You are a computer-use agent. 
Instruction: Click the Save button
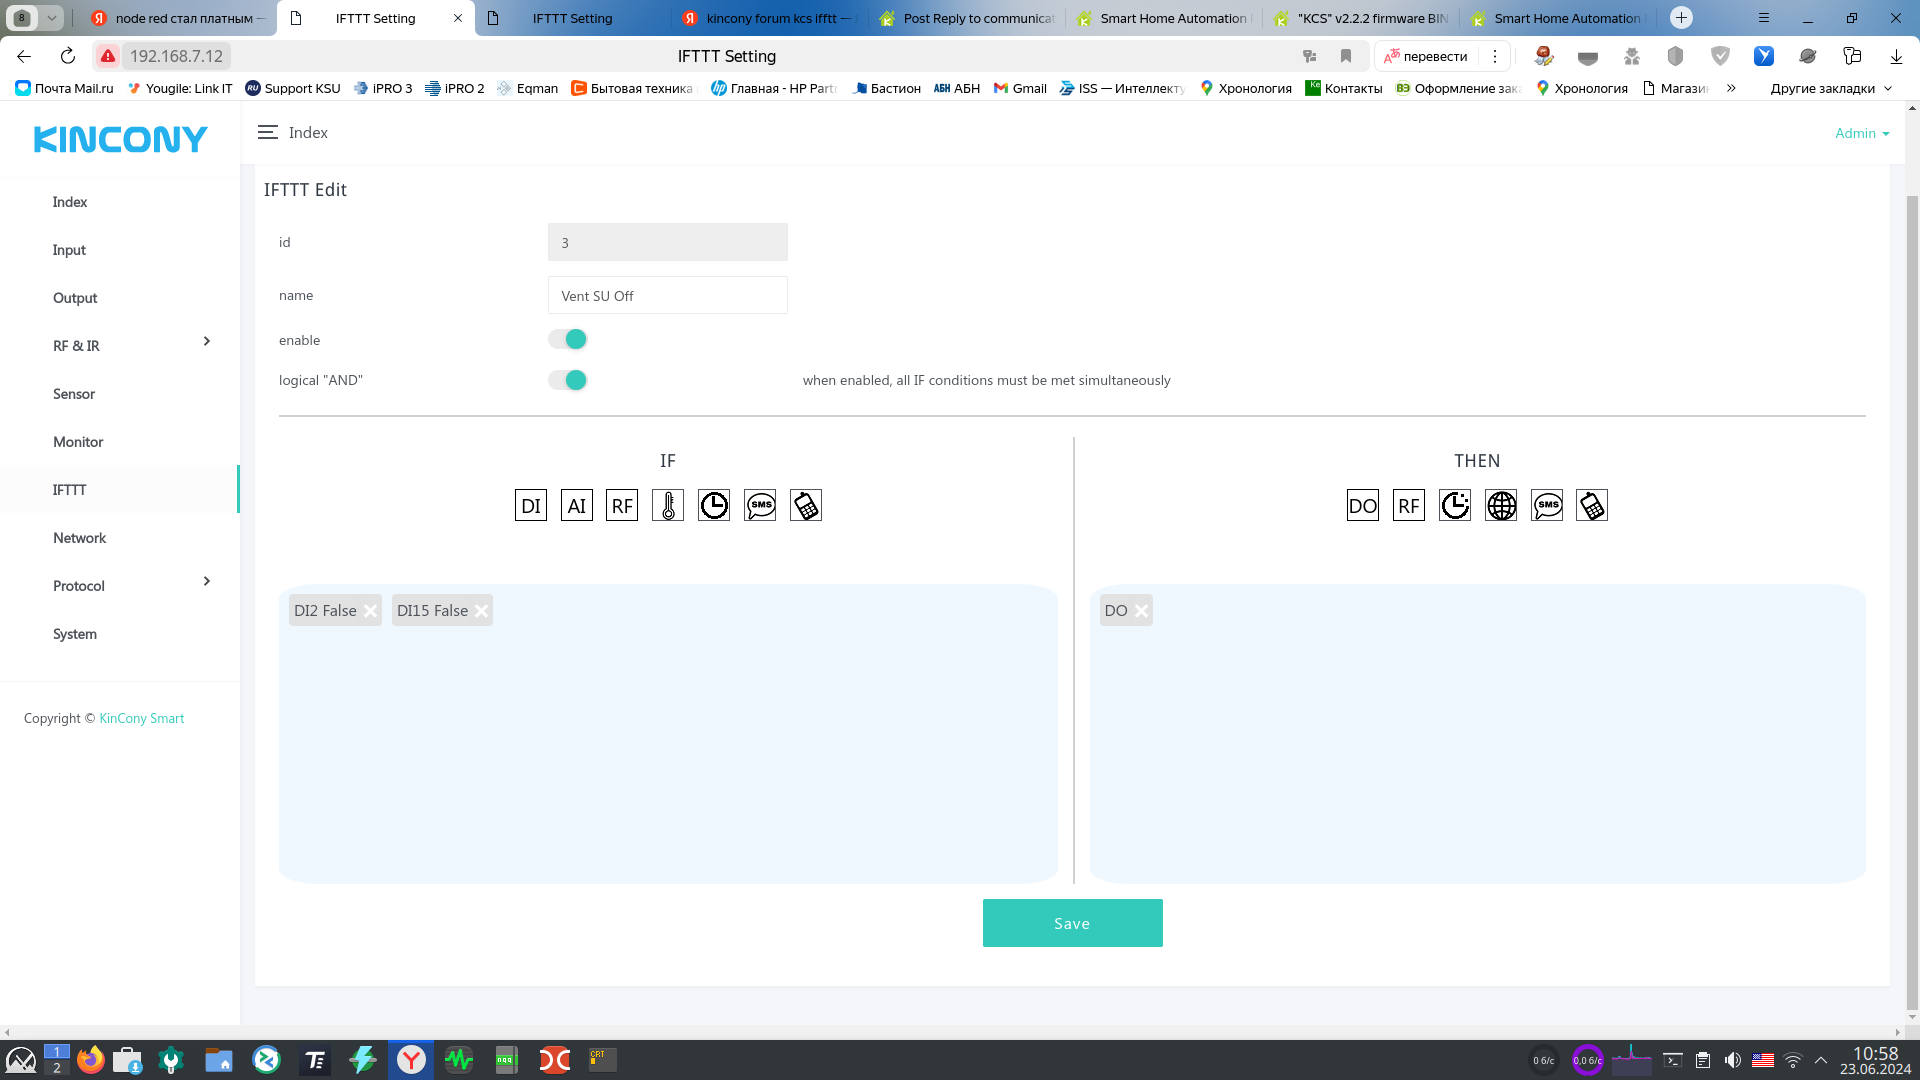pos(1072,923)
